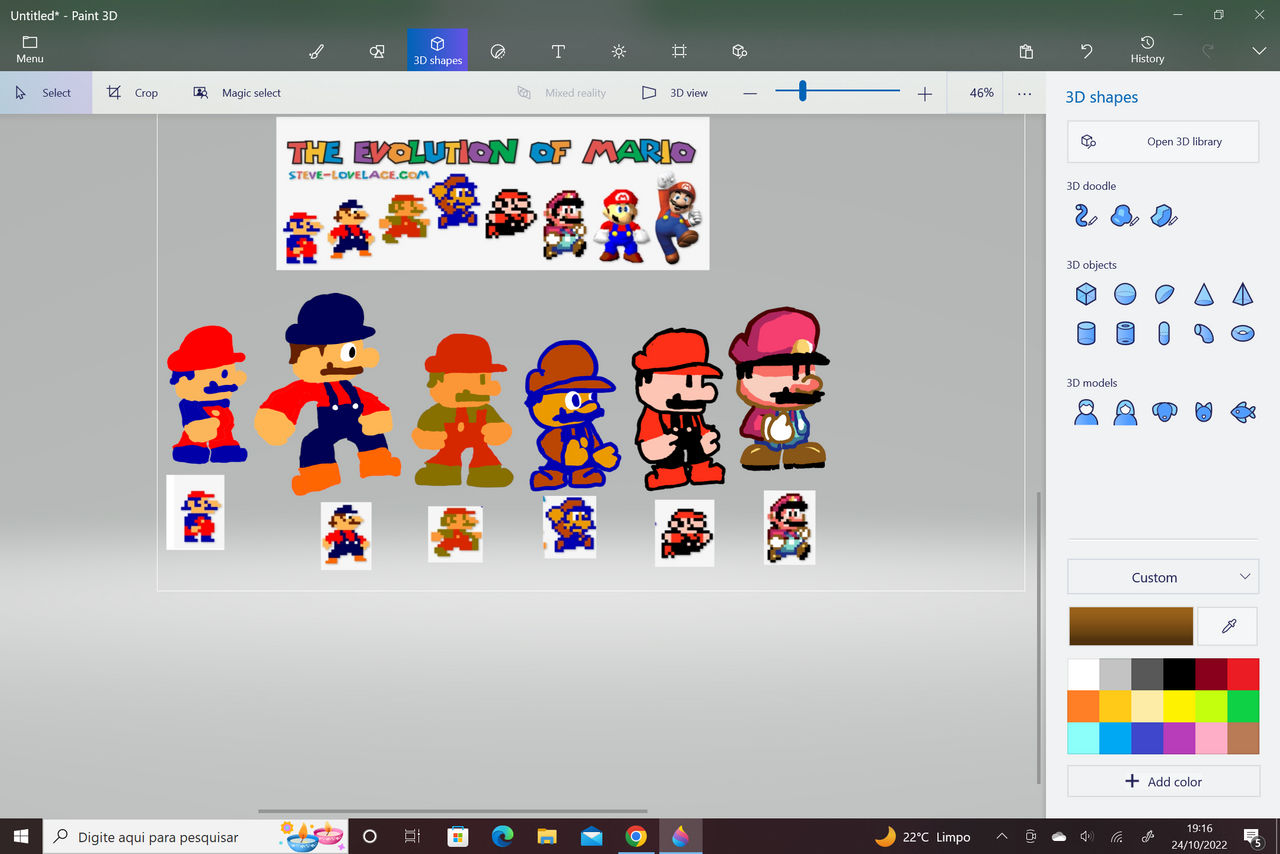Open Microsoft Edge from the taskbar
Image resolution: width=1280 pixels, height=854 pixels.
(x=502, y=836)
